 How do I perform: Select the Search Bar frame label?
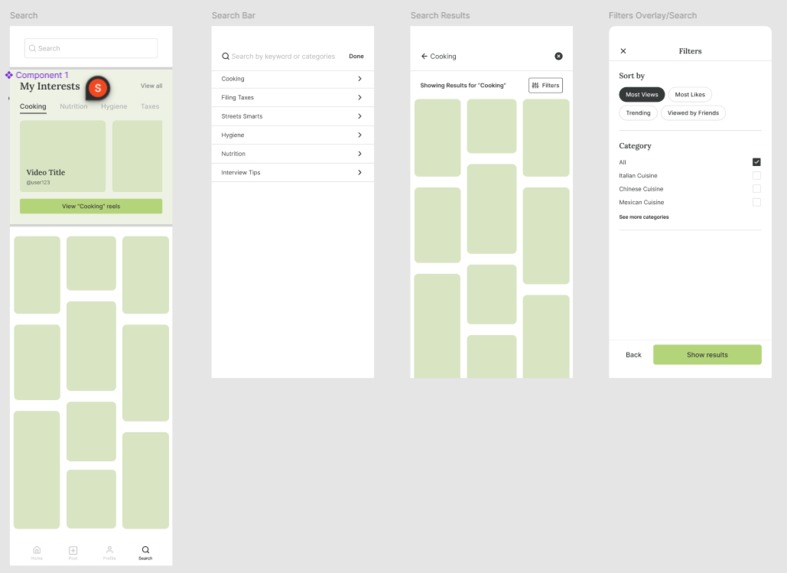(233, 16)
